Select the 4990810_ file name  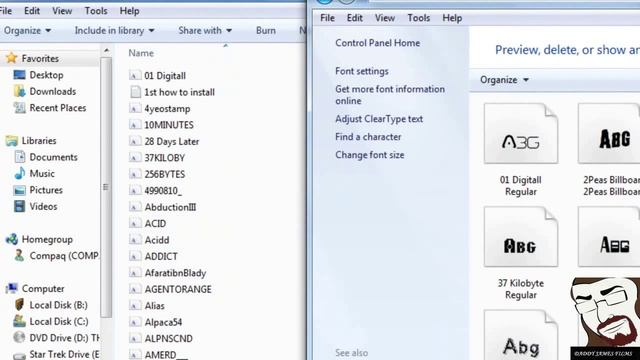pyautogui.click(x=163, y=191)
